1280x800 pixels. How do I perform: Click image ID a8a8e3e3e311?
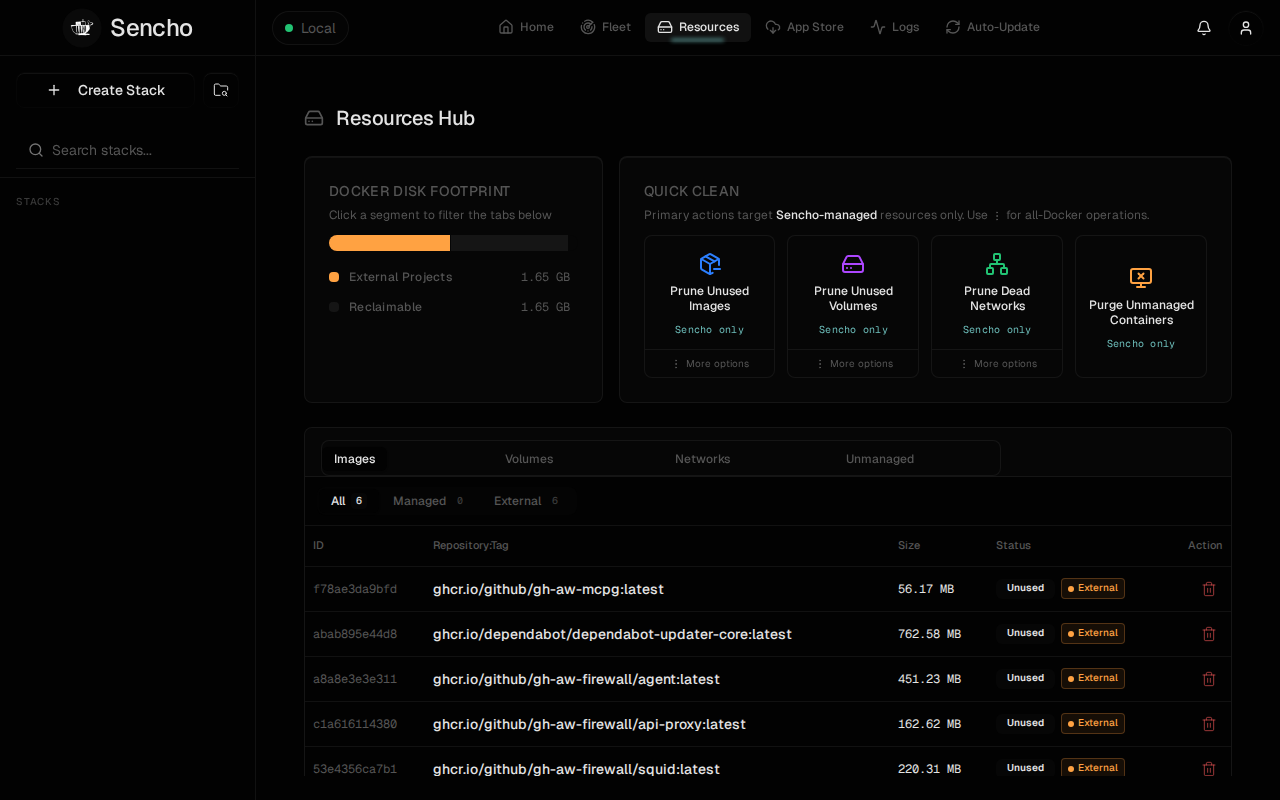pyautogui.click(x=355, y=679)
